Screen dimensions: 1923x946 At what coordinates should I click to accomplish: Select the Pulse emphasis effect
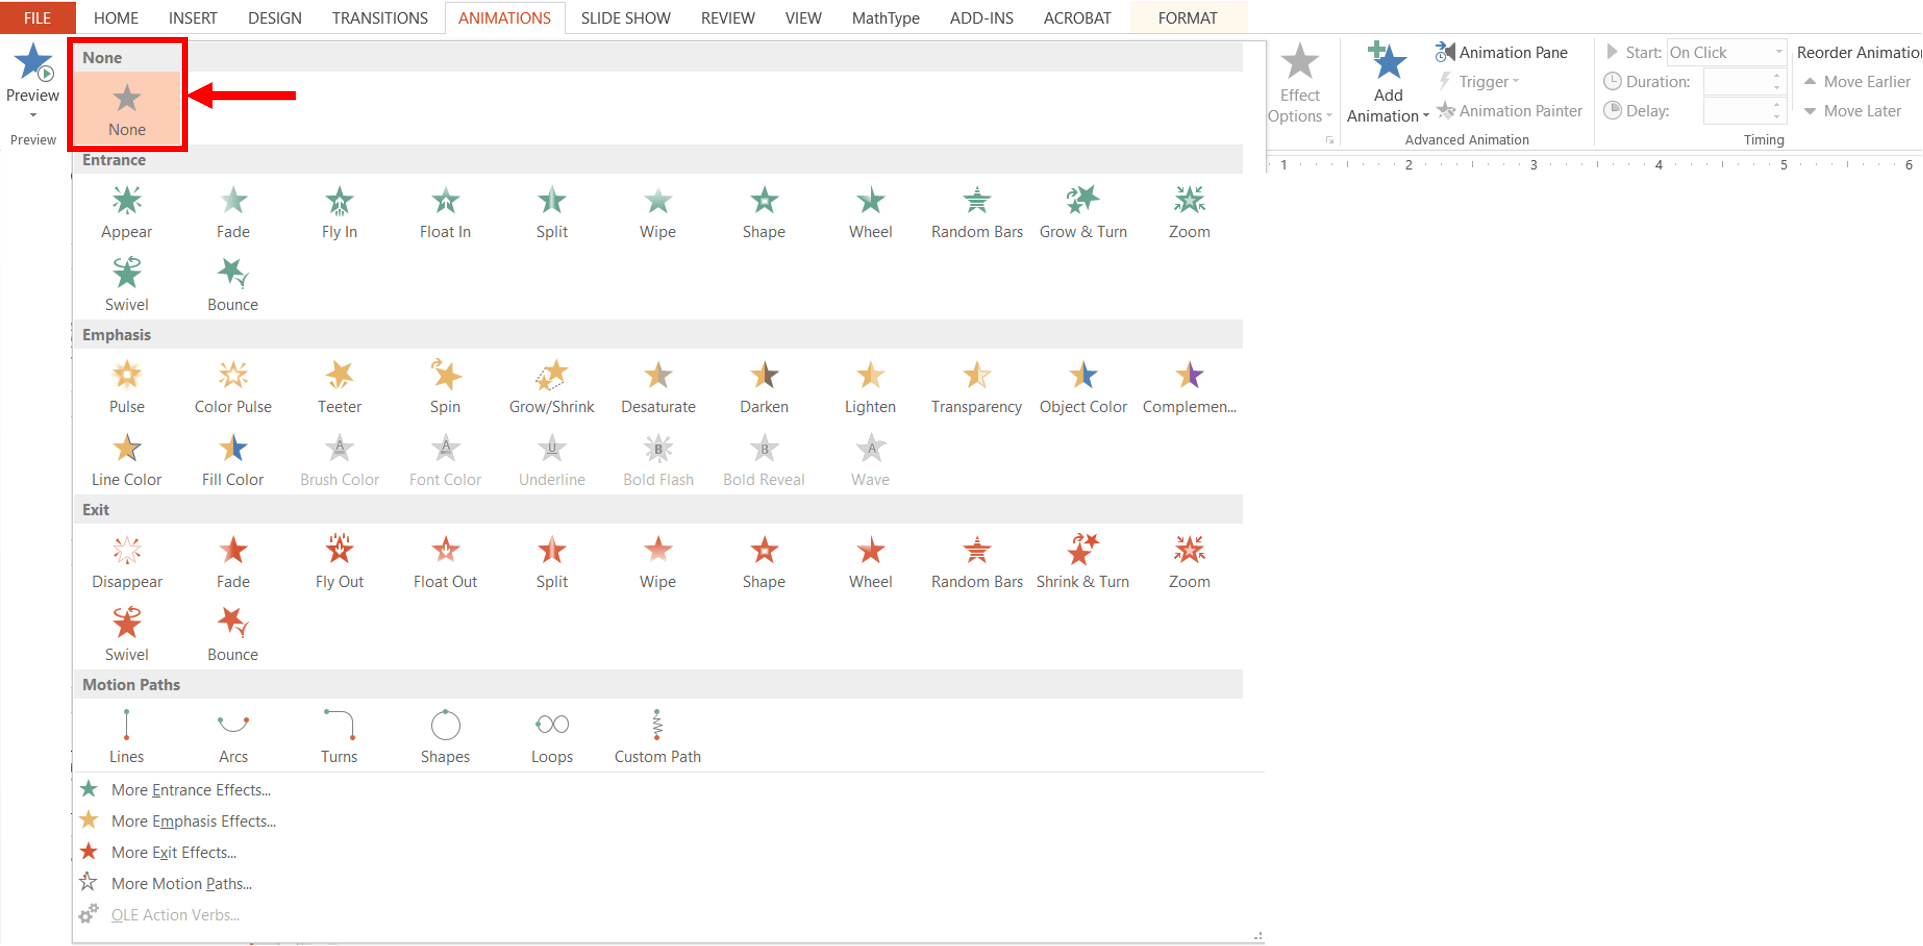click(x=127, y=388)
